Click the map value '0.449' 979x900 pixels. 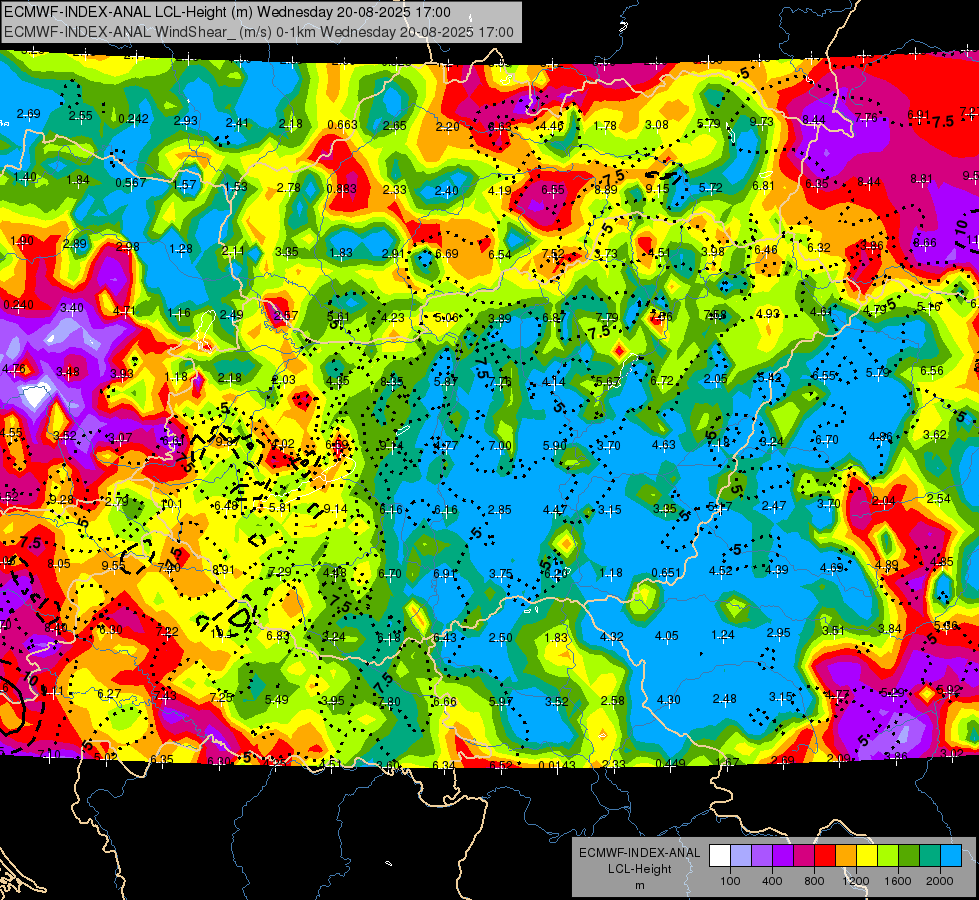pyautogui.click(x=671, y=763)
